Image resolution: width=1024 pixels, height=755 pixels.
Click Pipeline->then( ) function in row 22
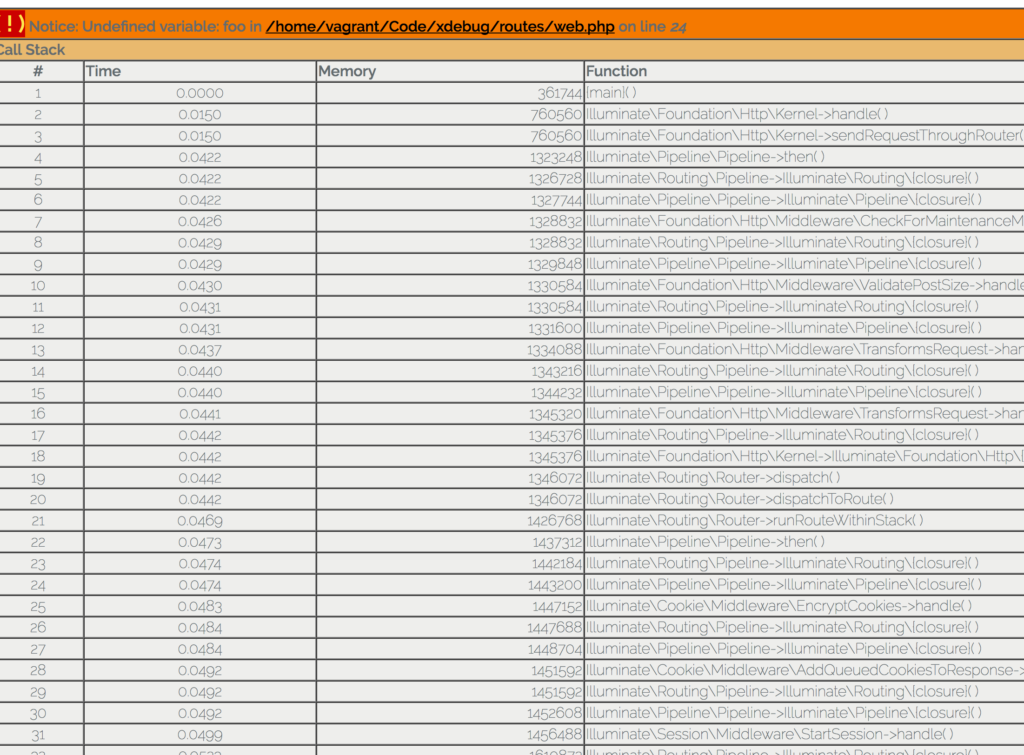coord(705,541)
